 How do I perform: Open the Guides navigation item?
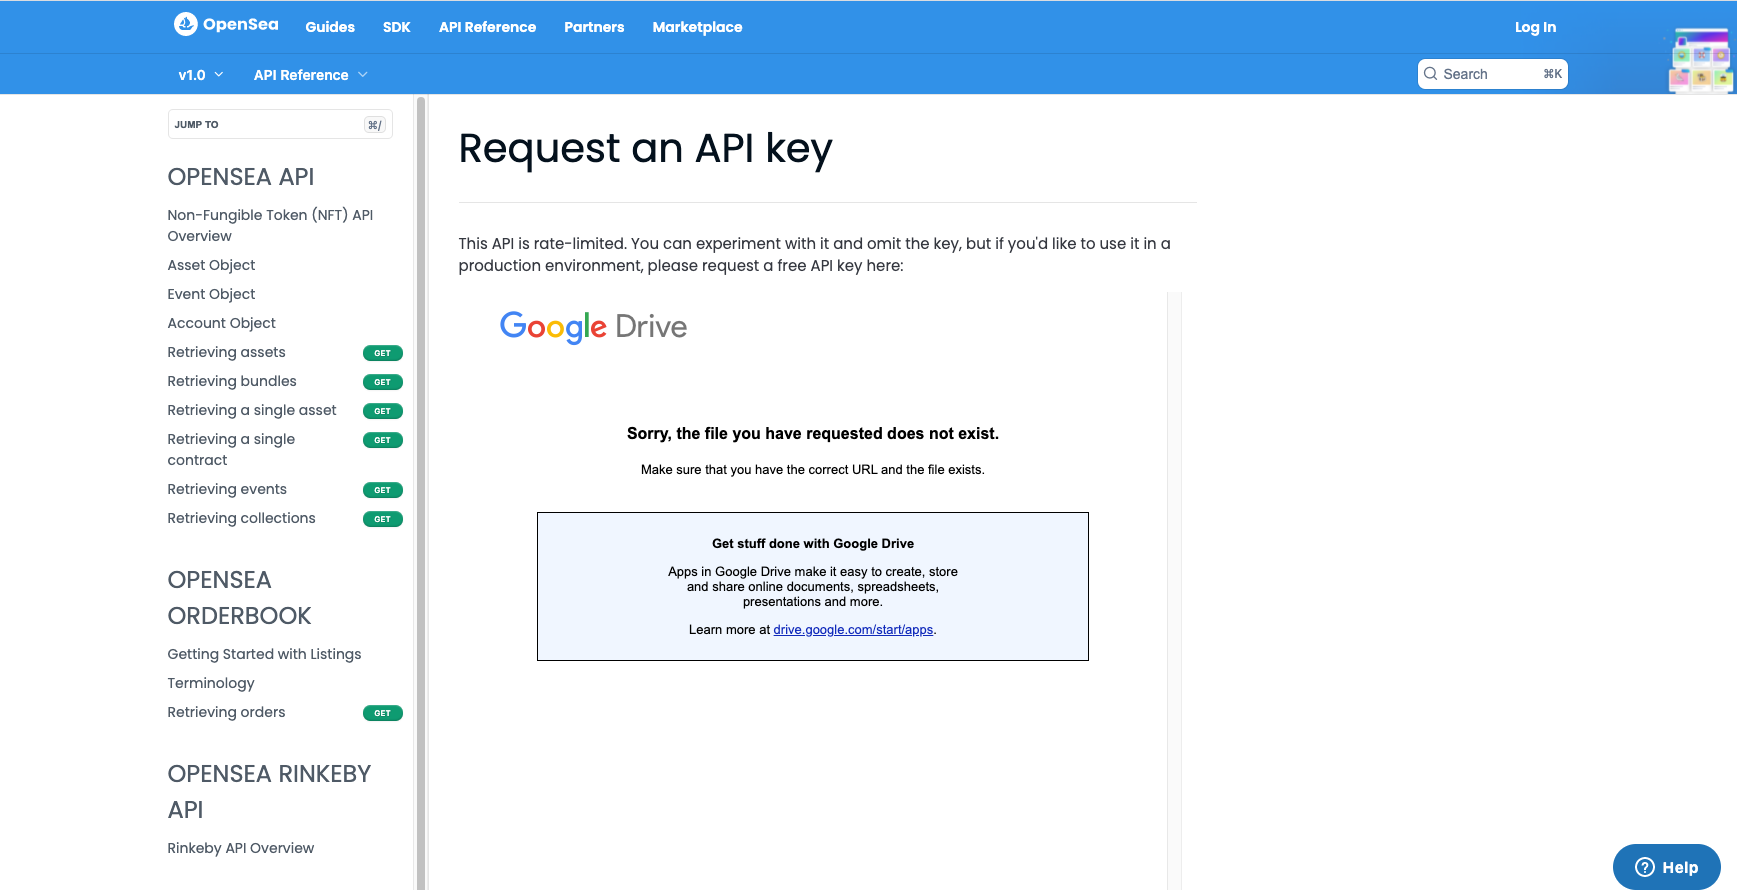click(x=330, y=27)
